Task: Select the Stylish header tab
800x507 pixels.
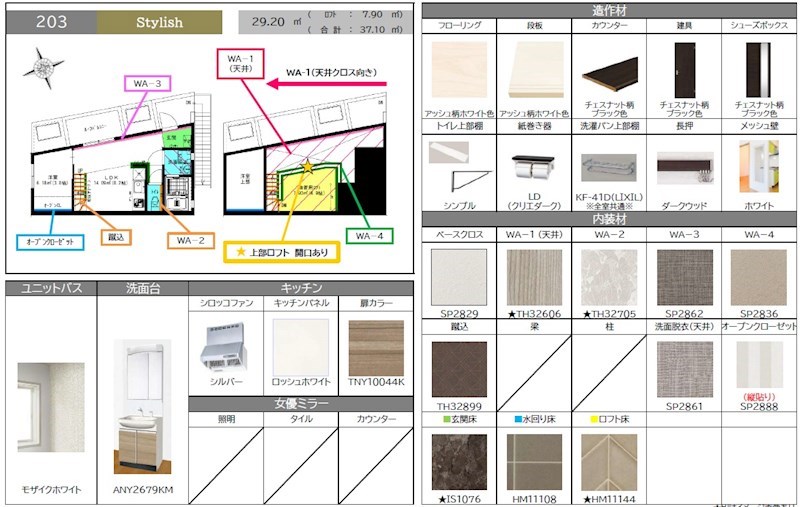Action: tap(160, 22)
